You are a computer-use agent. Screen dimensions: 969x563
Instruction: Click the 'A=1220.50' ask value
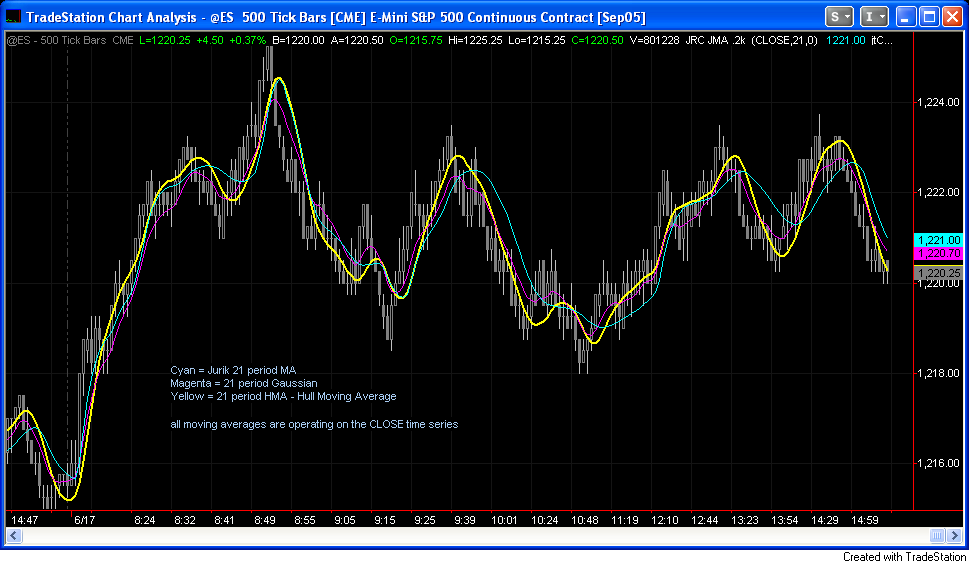pos(357,40)
